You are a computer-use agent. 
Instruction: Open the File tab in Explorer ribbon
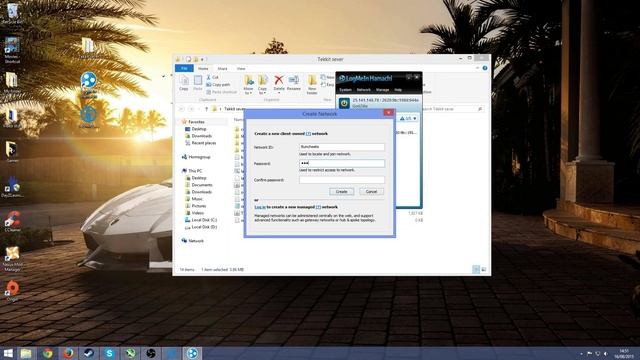click(x=184, y=68)
